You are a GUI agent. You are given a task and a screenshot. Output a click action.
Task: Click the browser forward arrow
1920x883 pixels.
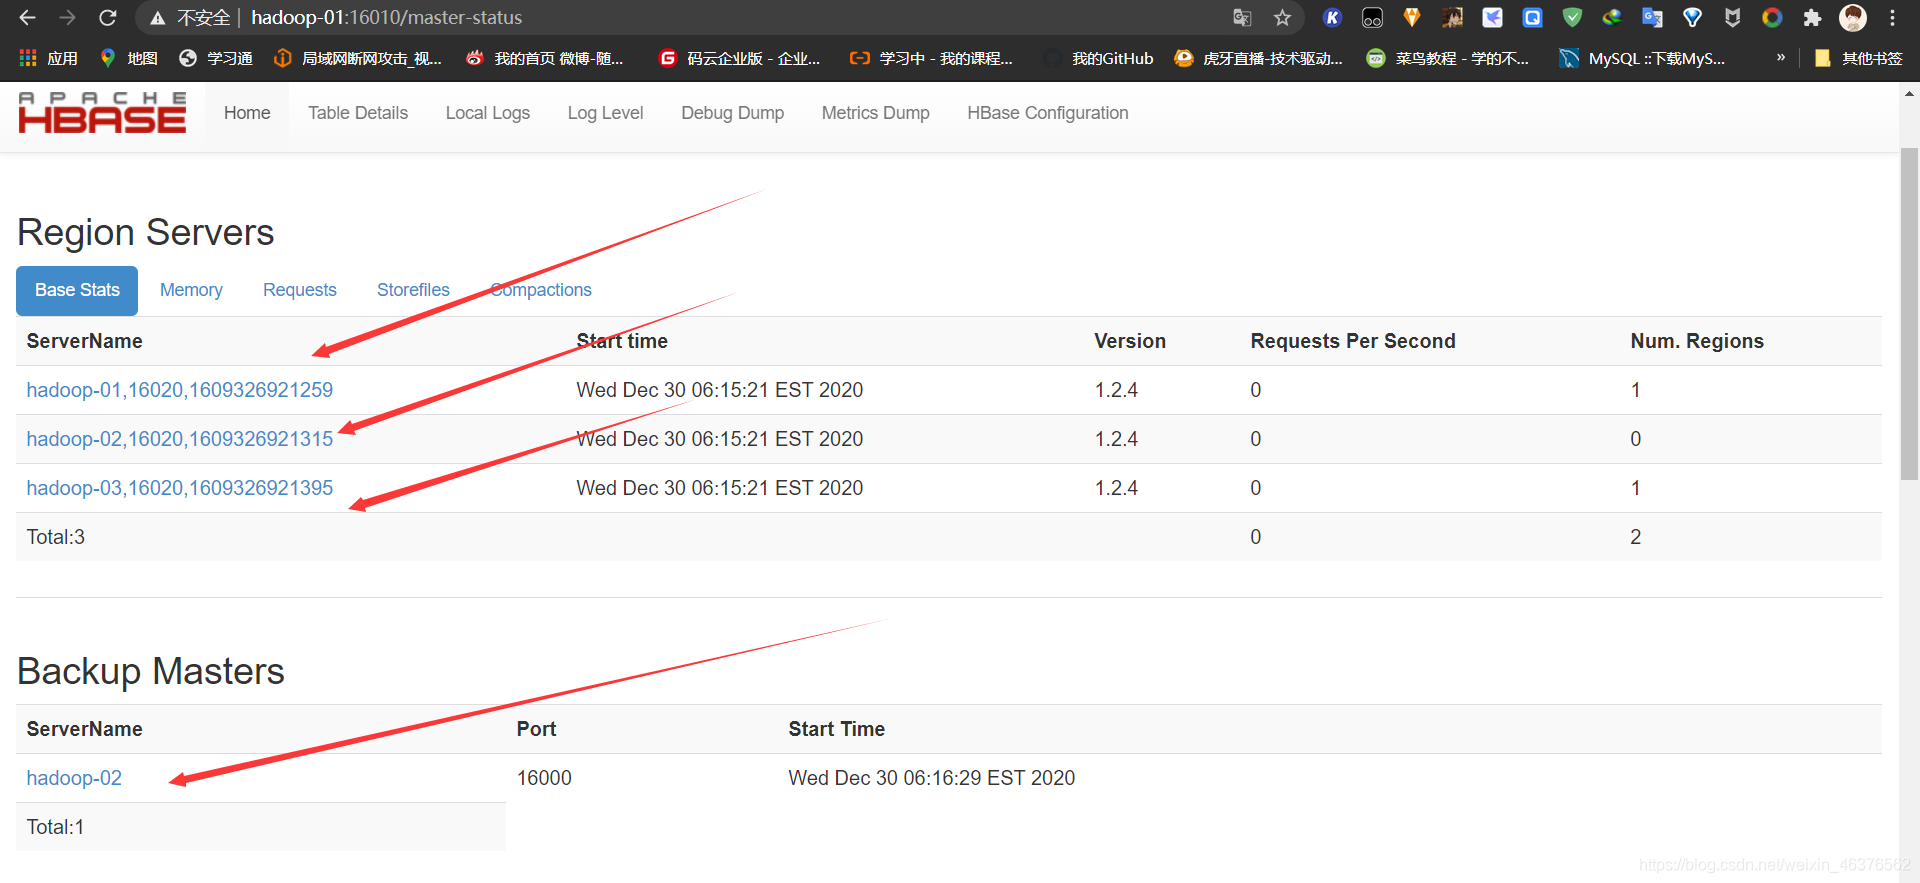point(67,18)
